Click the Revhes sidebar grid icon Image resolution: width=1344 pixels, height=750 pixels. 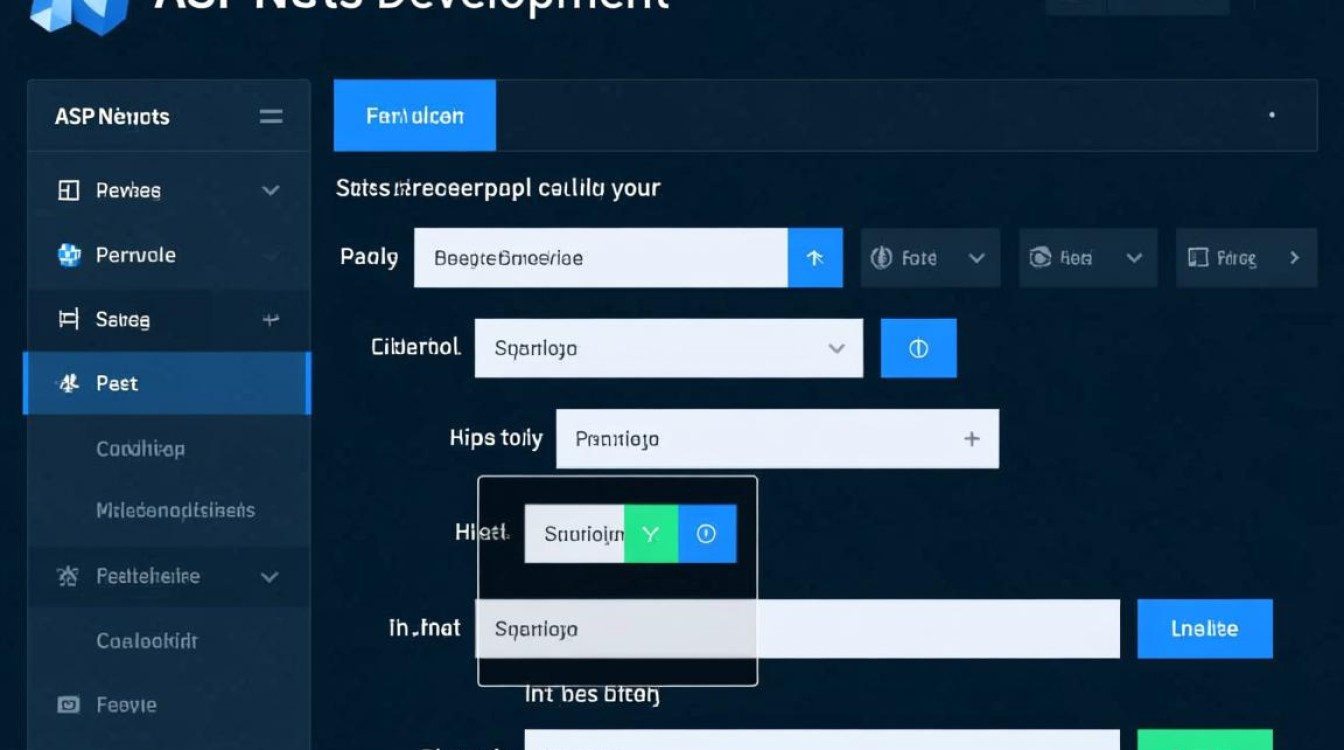coord(68,190)
